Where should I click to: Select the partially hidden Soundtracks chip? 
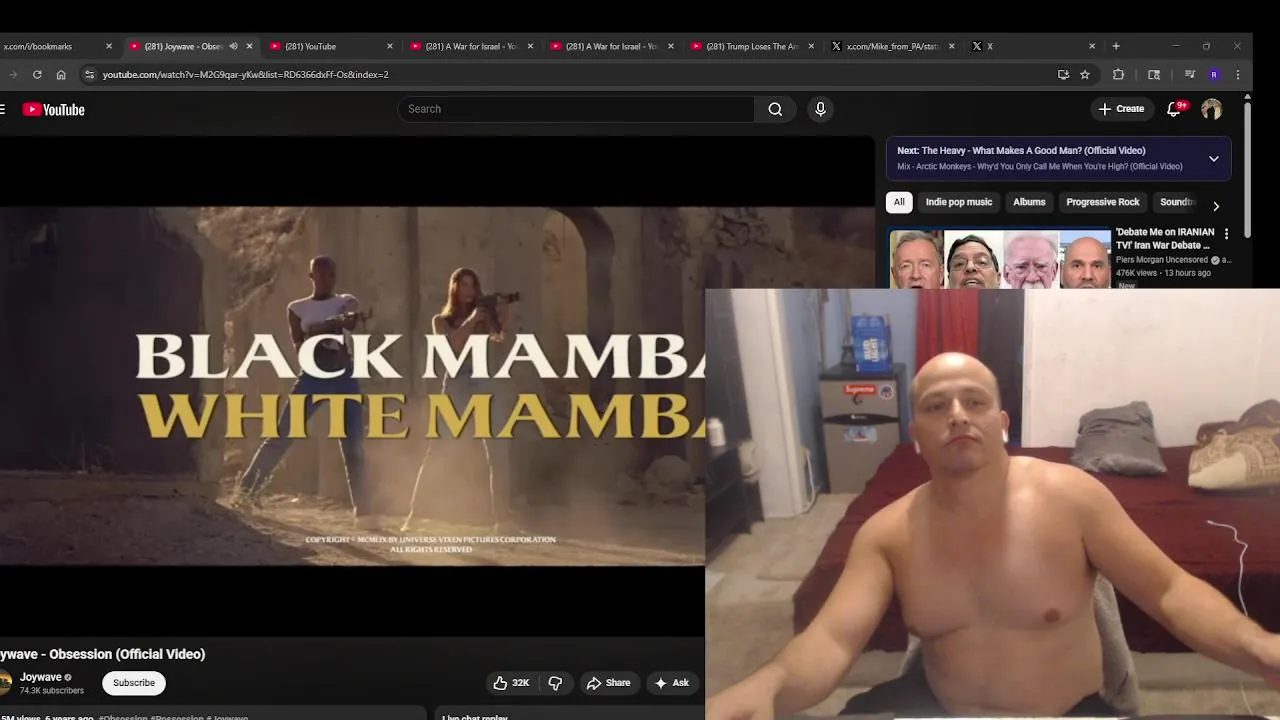tap(1177, 202)
